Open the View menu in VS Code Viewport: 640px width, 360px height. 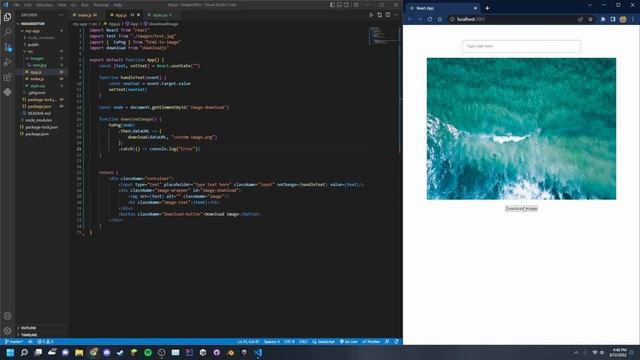62,5
